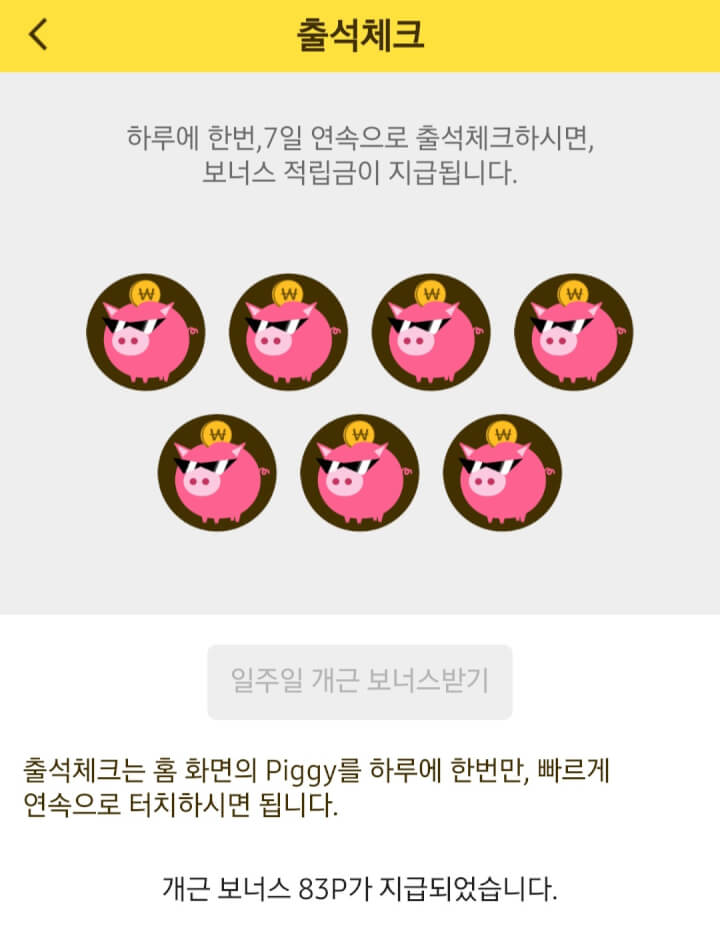
Task: Tap the gold coin on first top-row piggy
Action: (146, 293)
